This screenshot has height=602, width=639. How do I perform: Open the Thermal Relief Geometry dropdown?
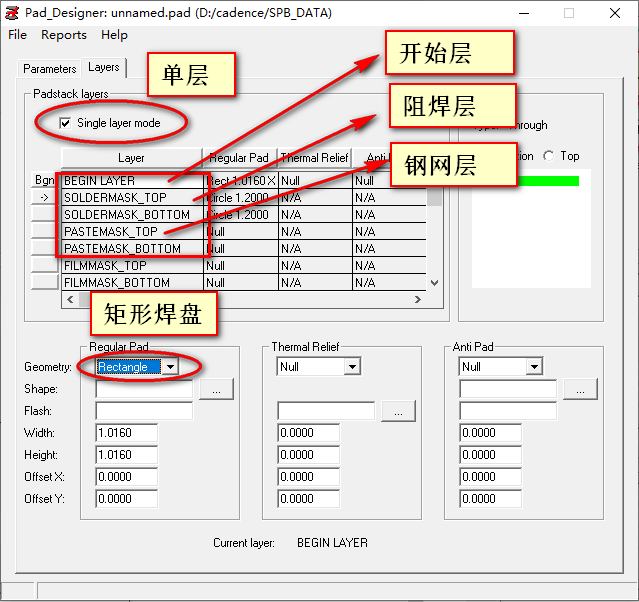tap(351, 367)
